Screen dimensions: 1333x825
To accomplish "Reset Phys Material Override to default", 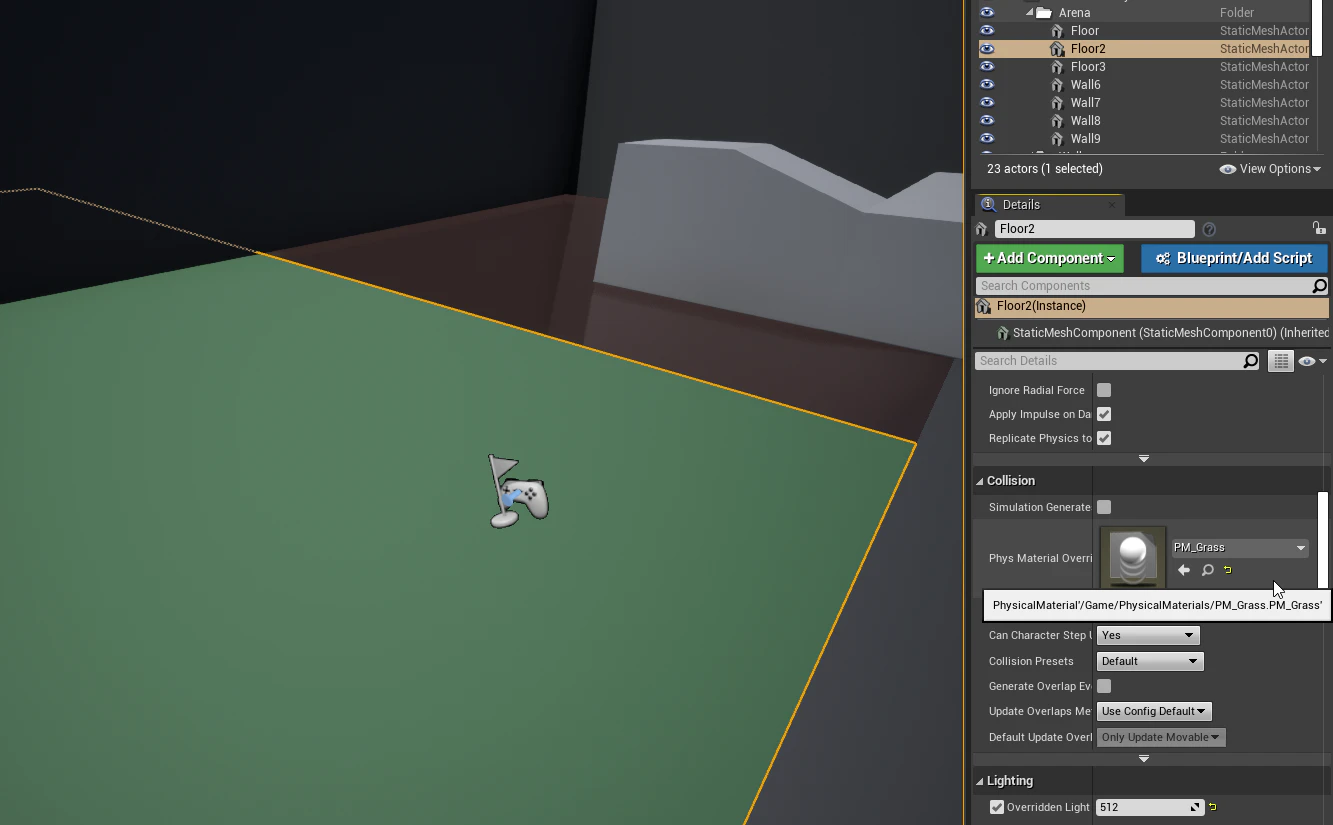I will click(1228, 570).
